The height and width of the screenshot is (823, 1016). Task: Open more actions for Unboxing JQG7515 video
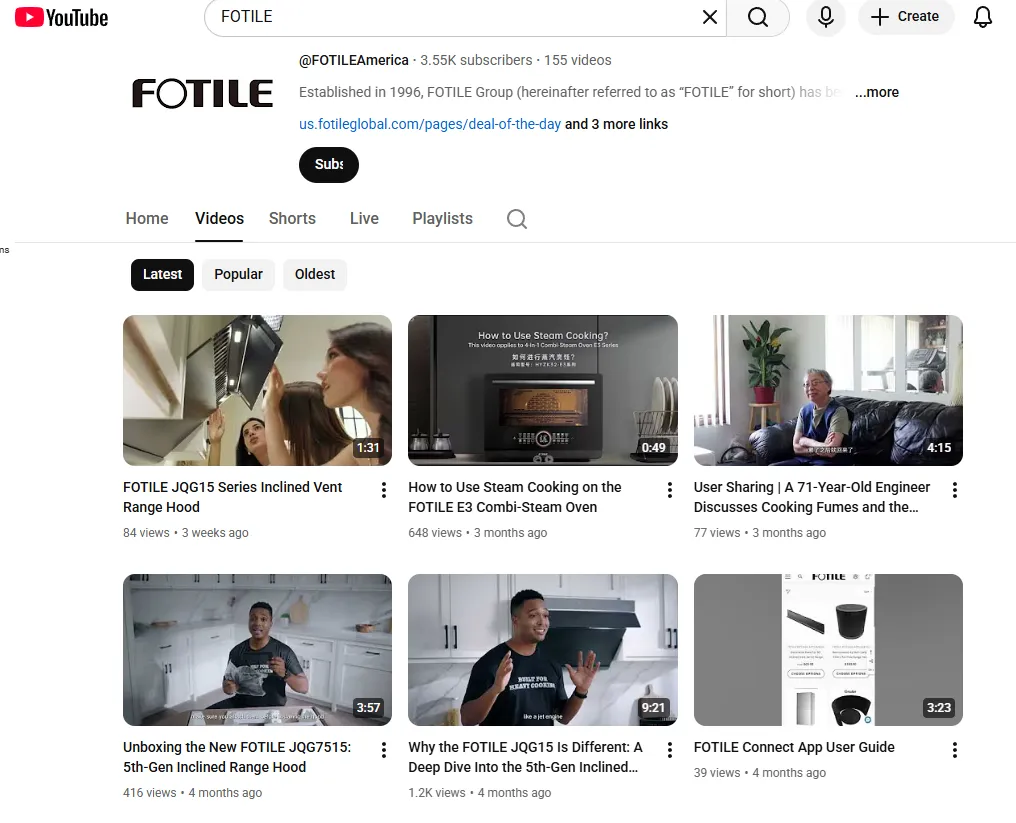(x=384, y=750)
